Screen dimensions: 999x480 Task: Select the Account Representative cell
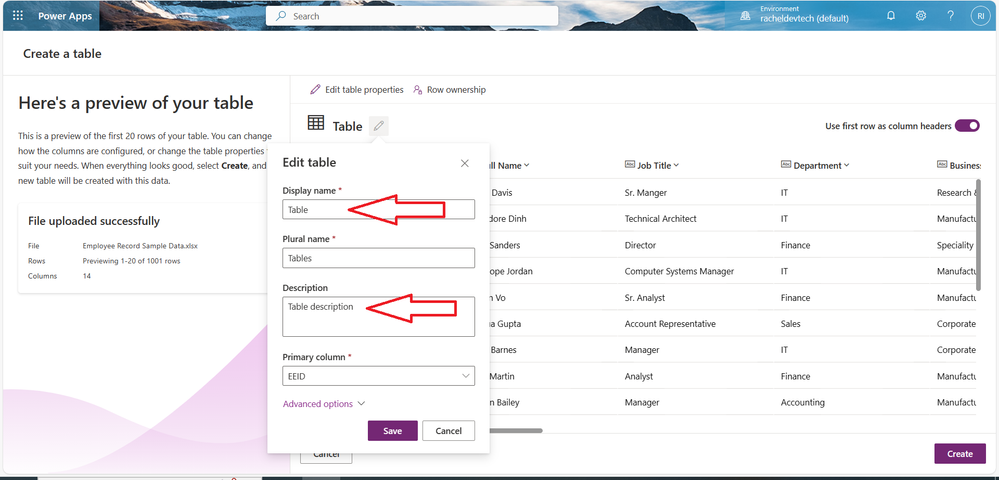pos(670,324)
